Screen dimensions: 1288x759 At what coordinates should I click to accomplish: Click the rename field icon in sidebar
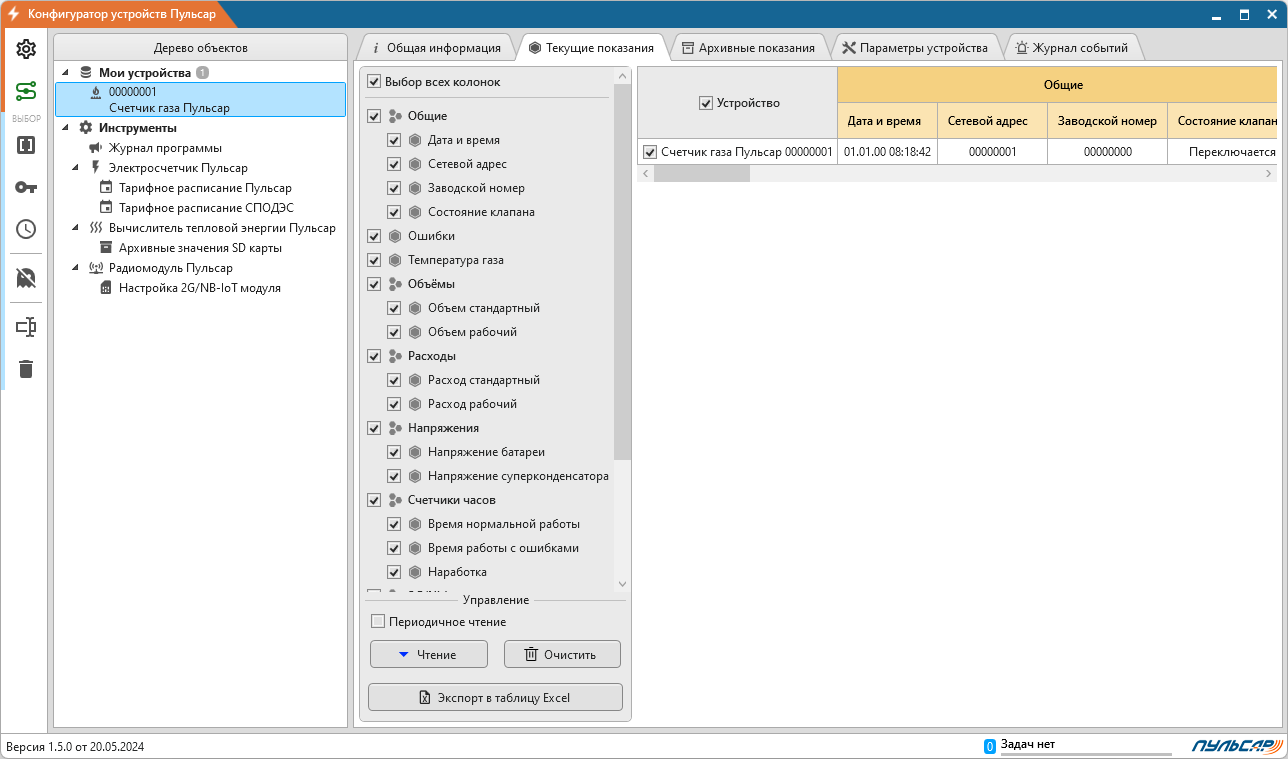[x=26, y=327]
